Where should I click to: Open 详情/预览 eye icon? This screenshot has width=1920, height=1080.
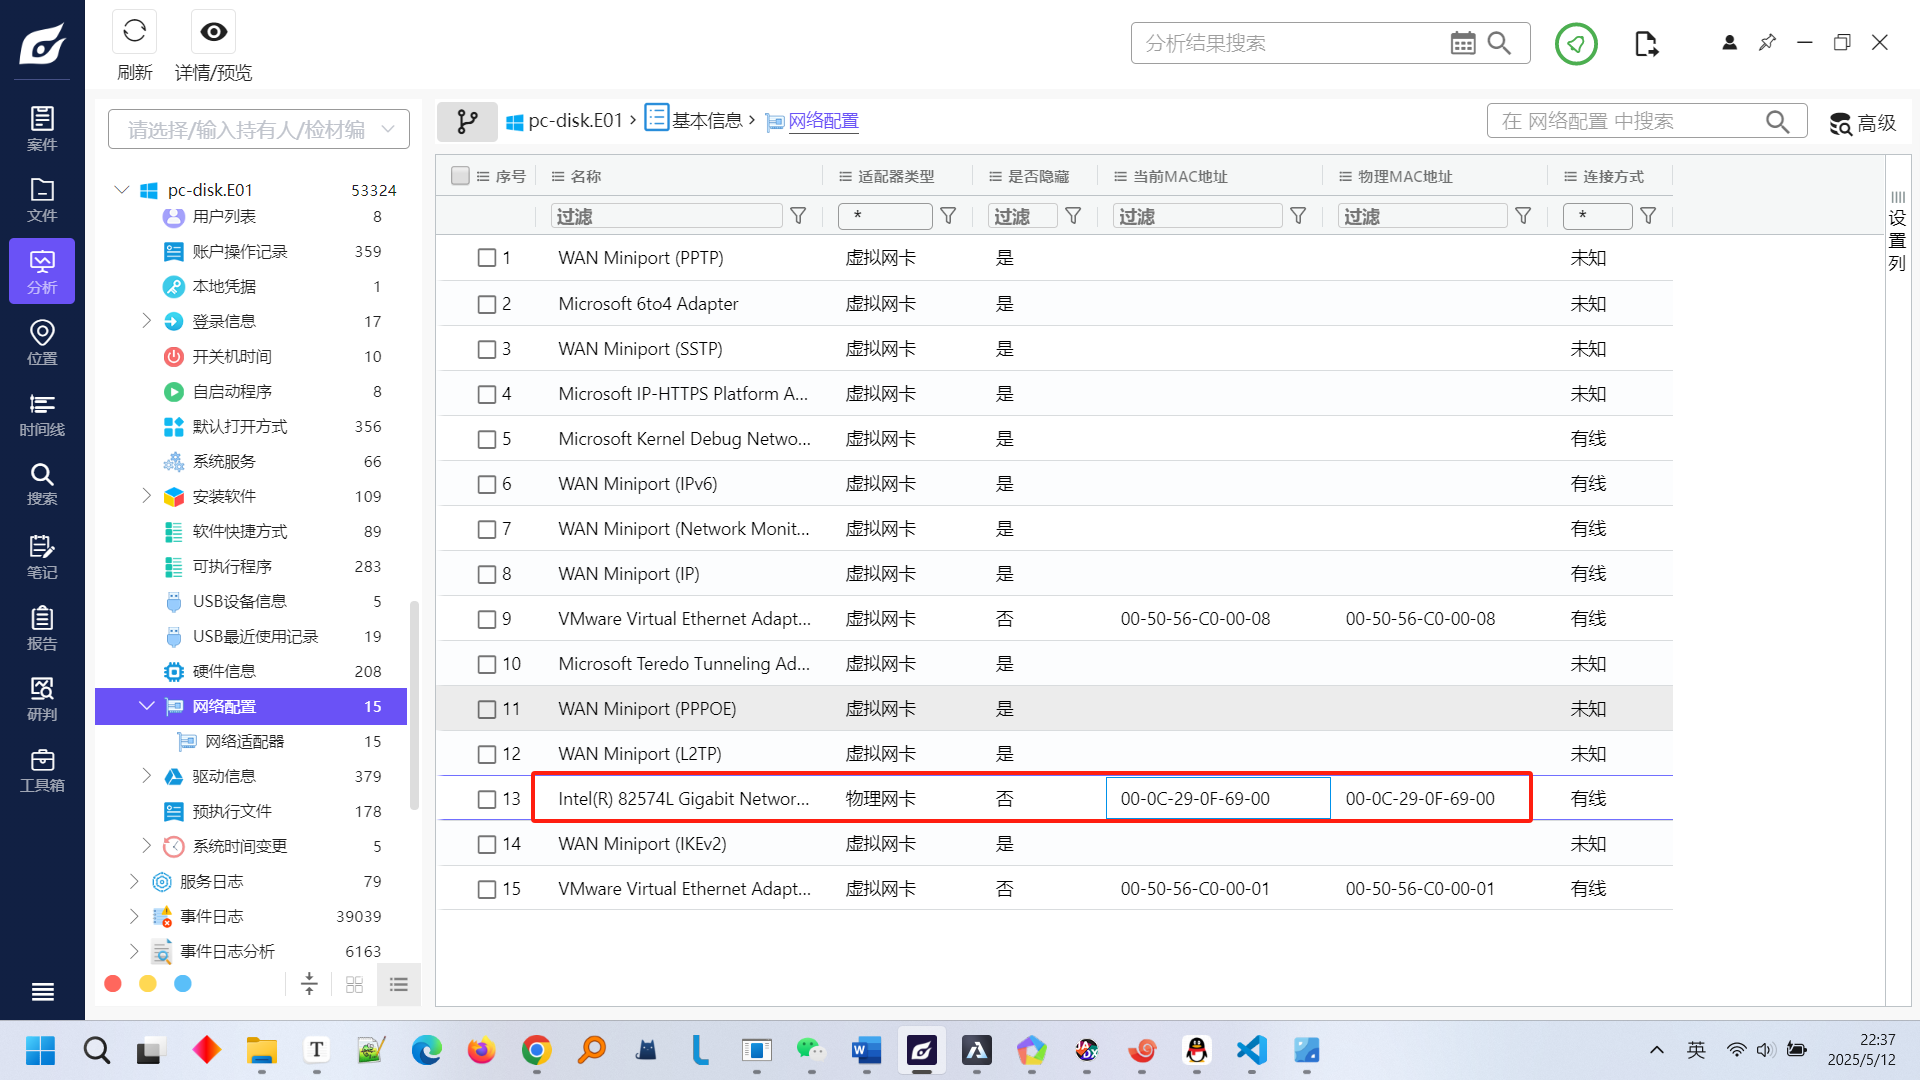tap(213, 32)
